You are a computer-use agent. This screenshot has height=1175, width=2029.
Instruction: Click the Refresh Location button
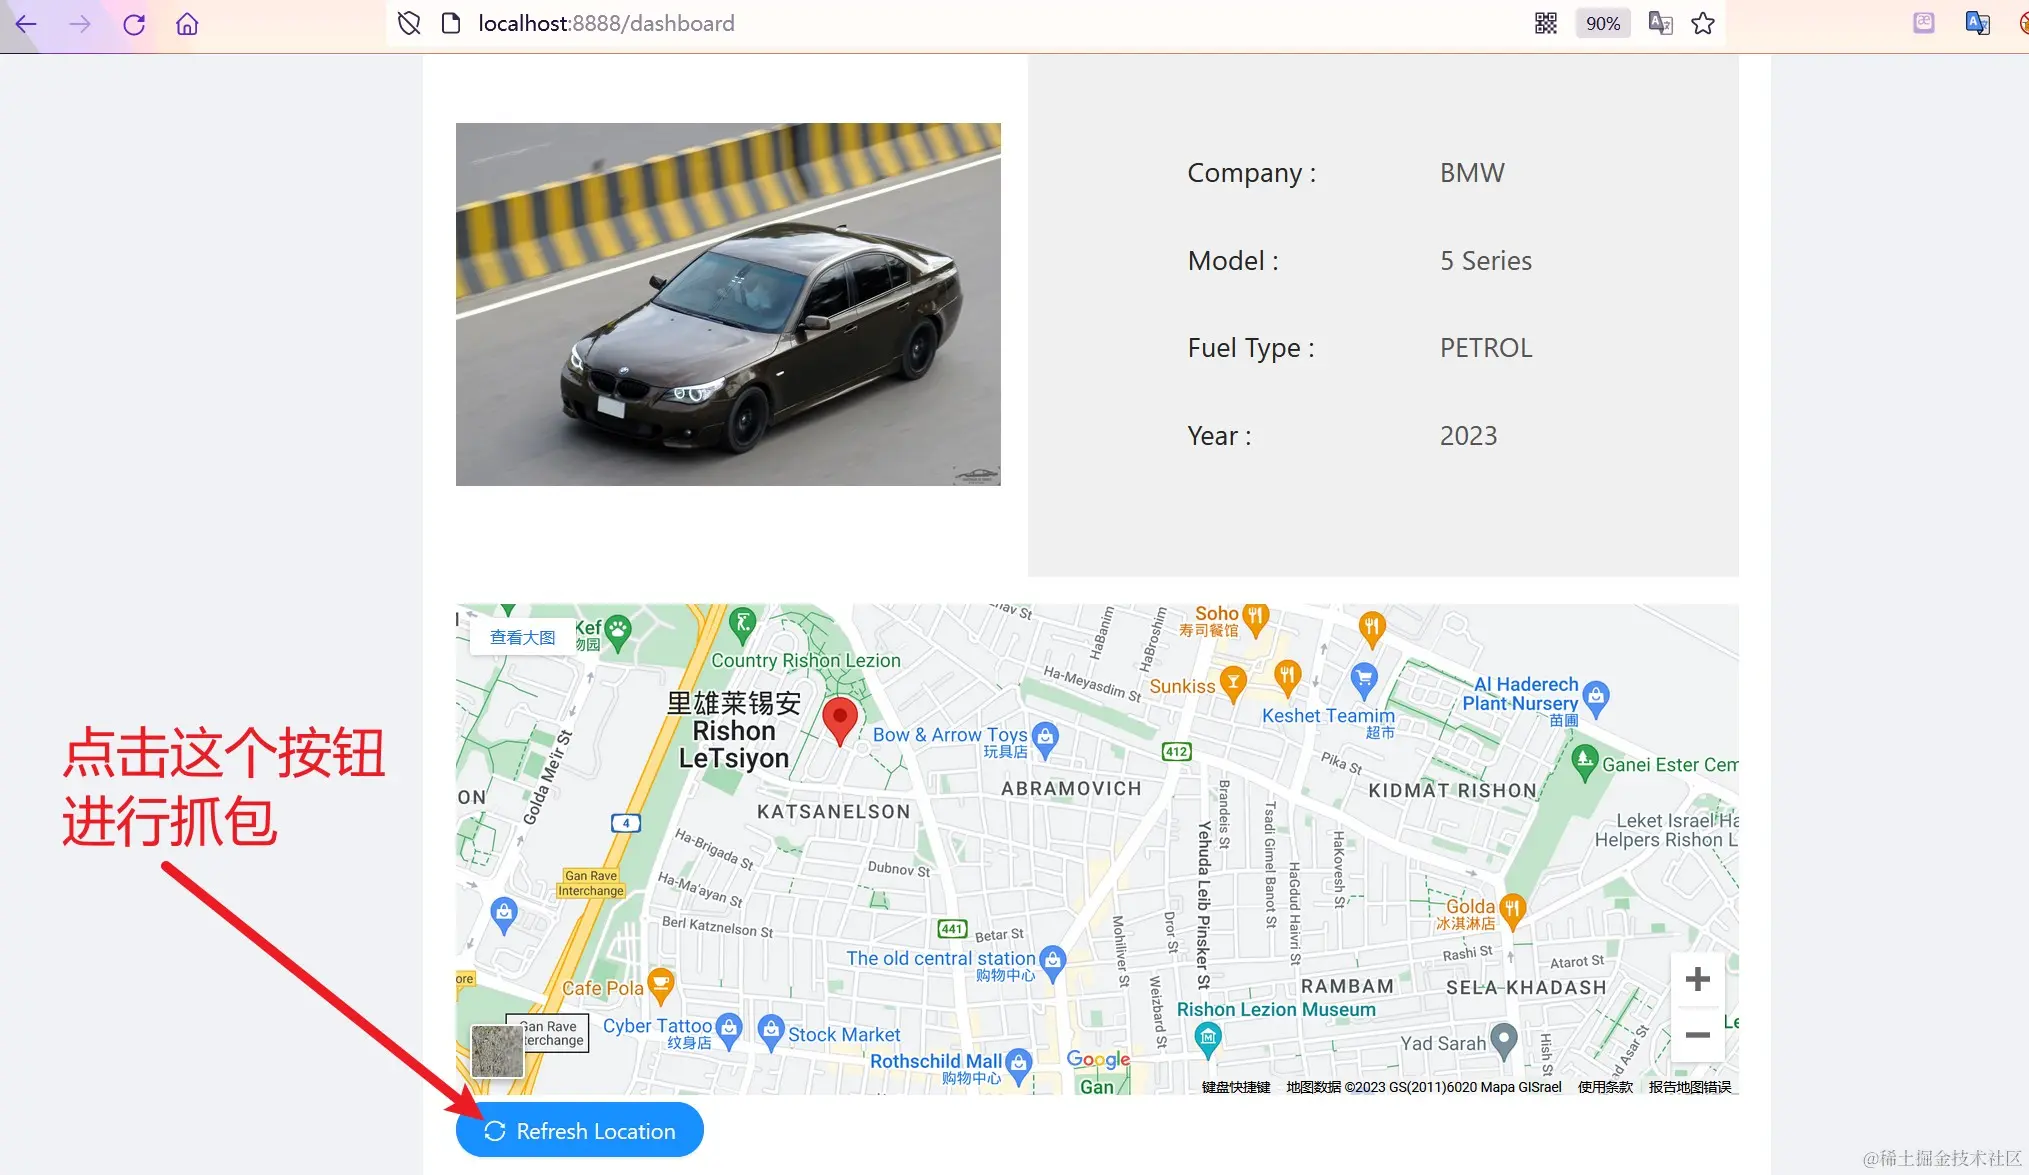pos(580,1130)
